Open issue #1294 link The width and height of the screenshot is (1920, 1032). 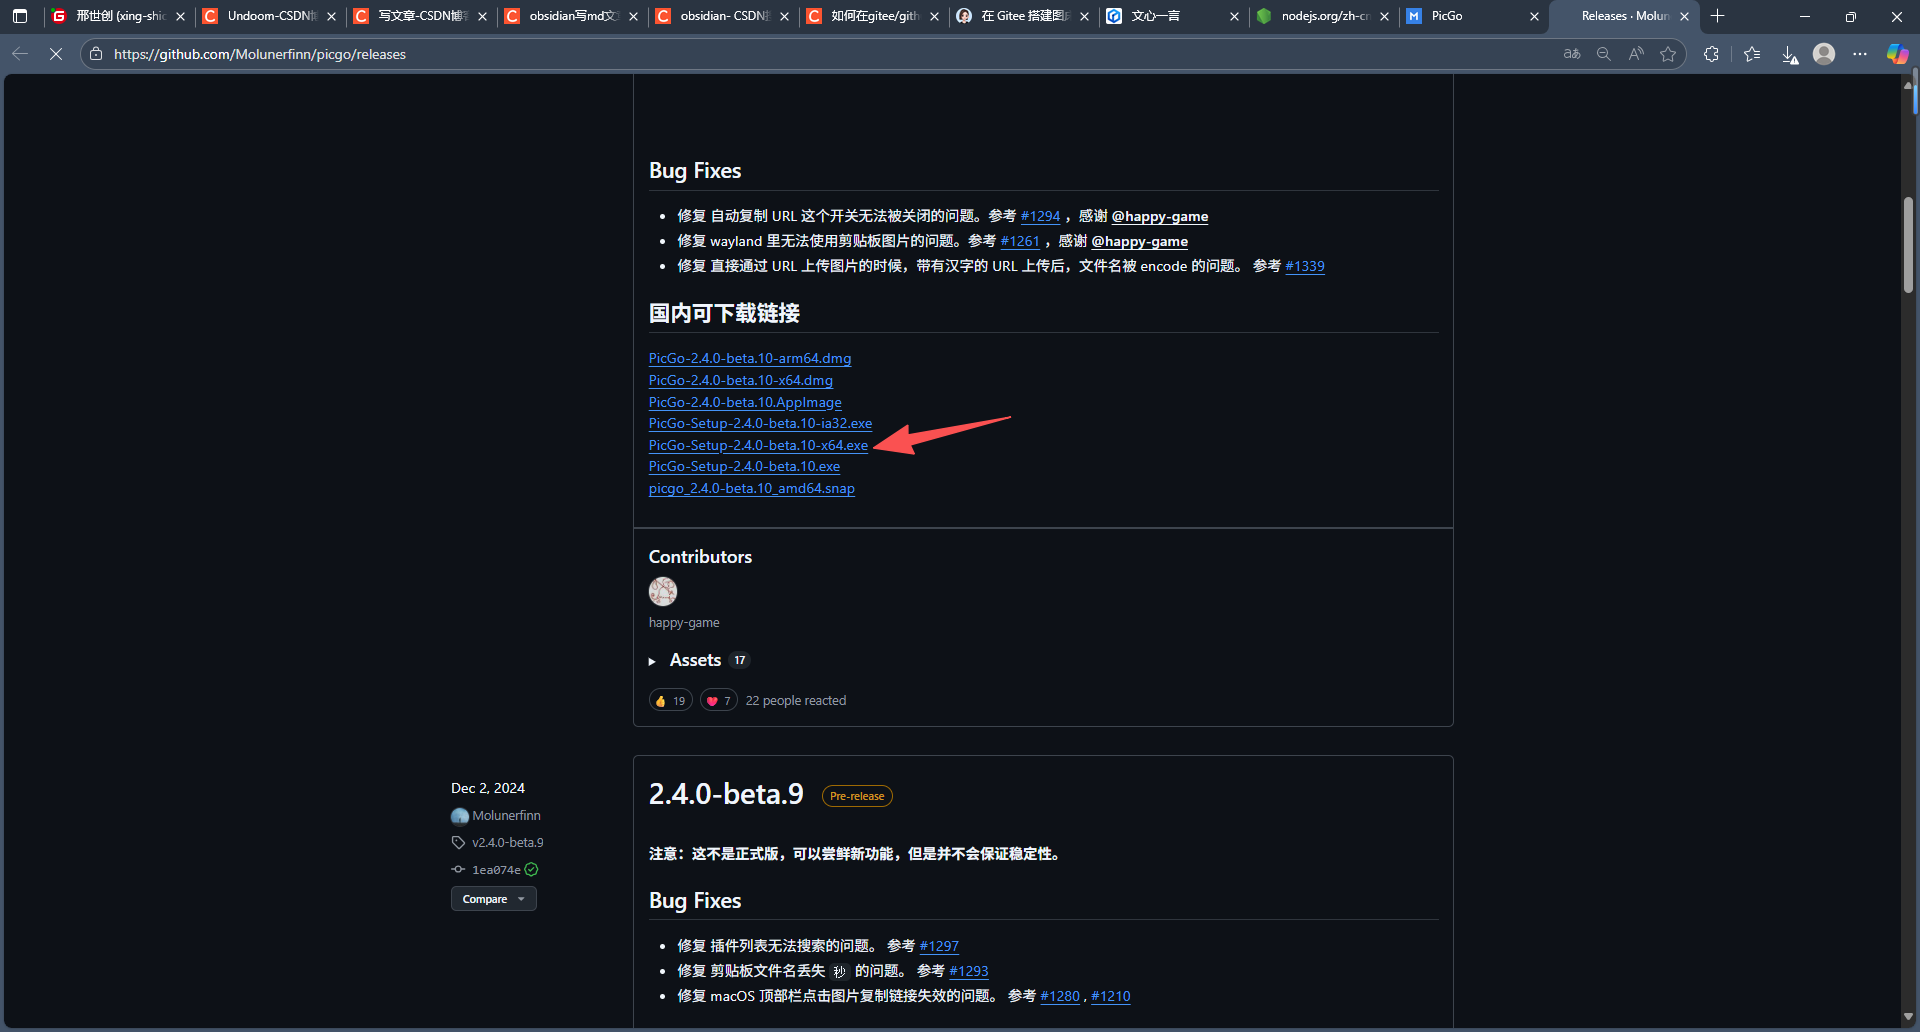tap(1040, 216)
